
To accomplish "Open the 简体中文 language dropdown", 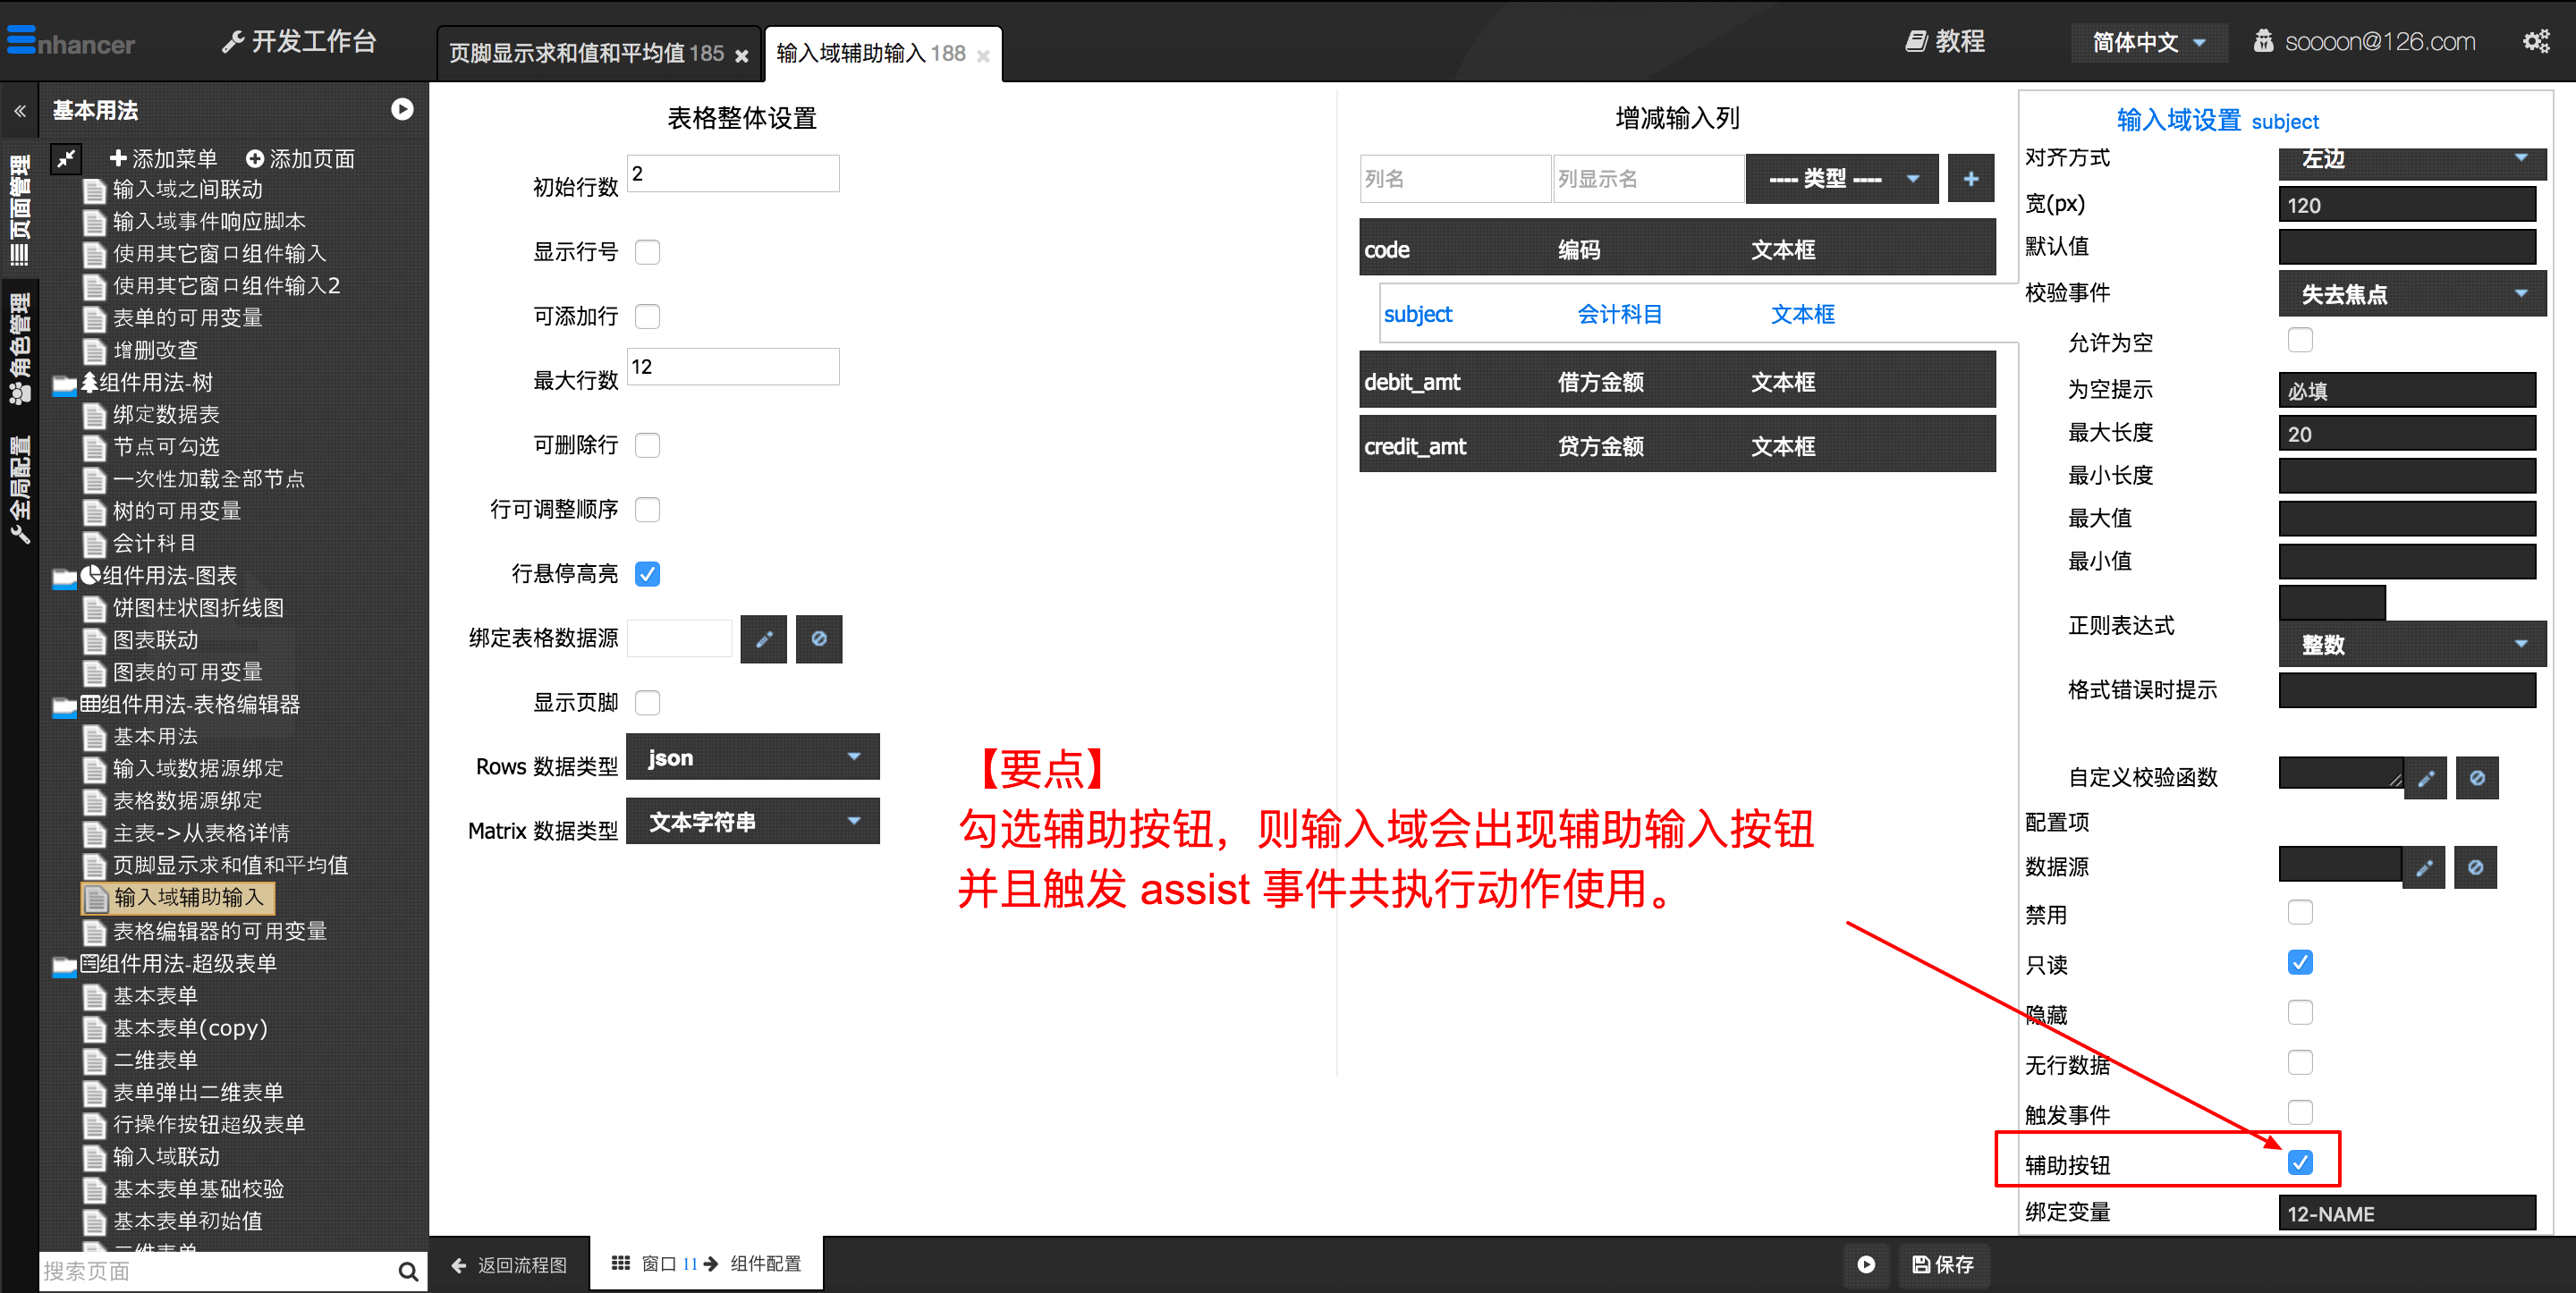I will click(x=2147, y=42).
